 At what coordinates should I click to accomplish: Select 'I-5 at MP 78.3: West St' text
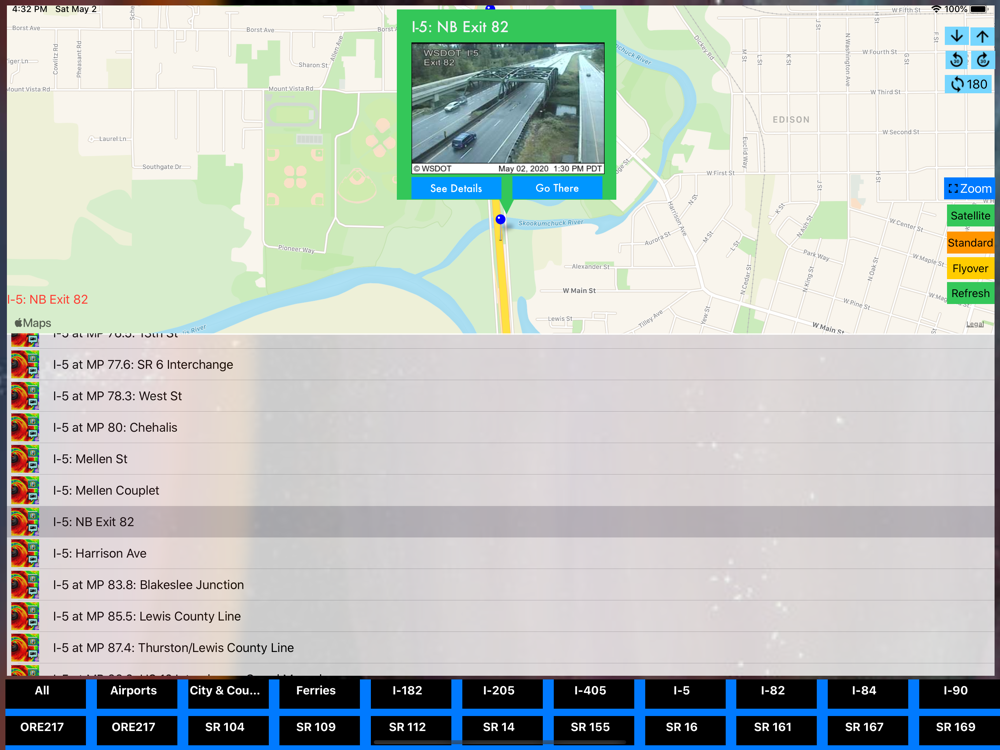(x=117, y=396)
